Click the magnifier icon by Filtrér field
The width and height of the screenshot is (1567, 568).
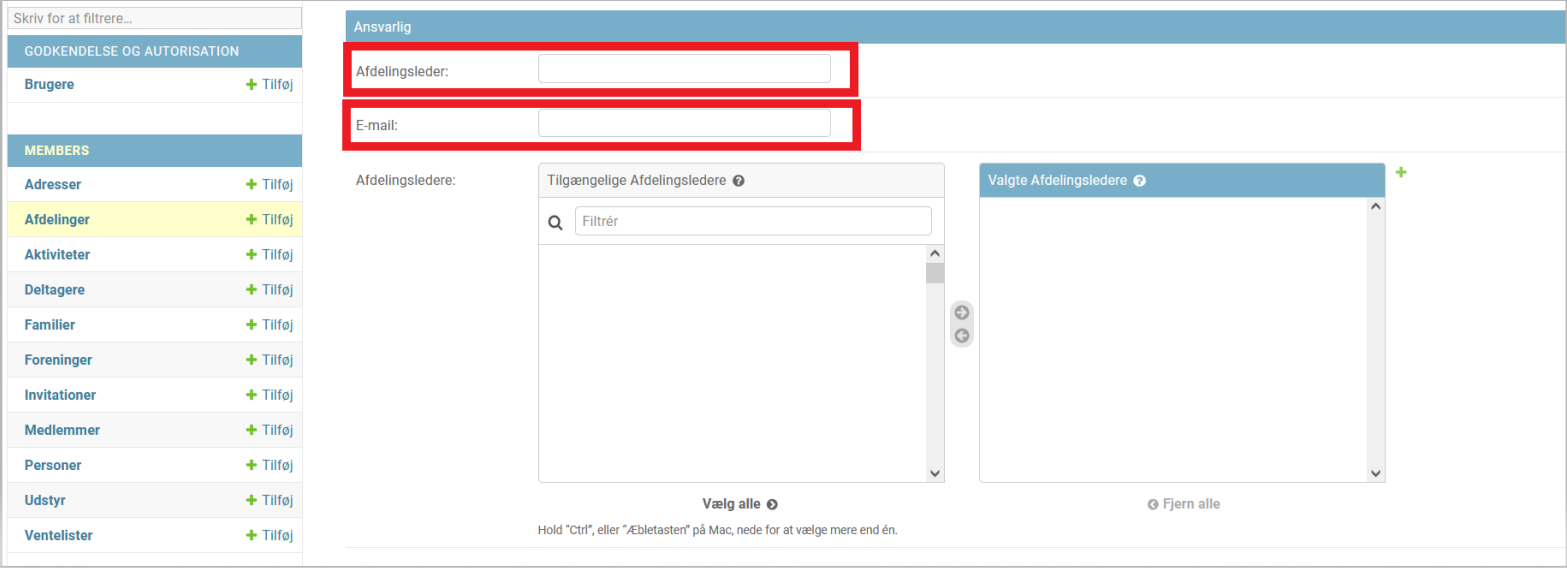[556, 222]
